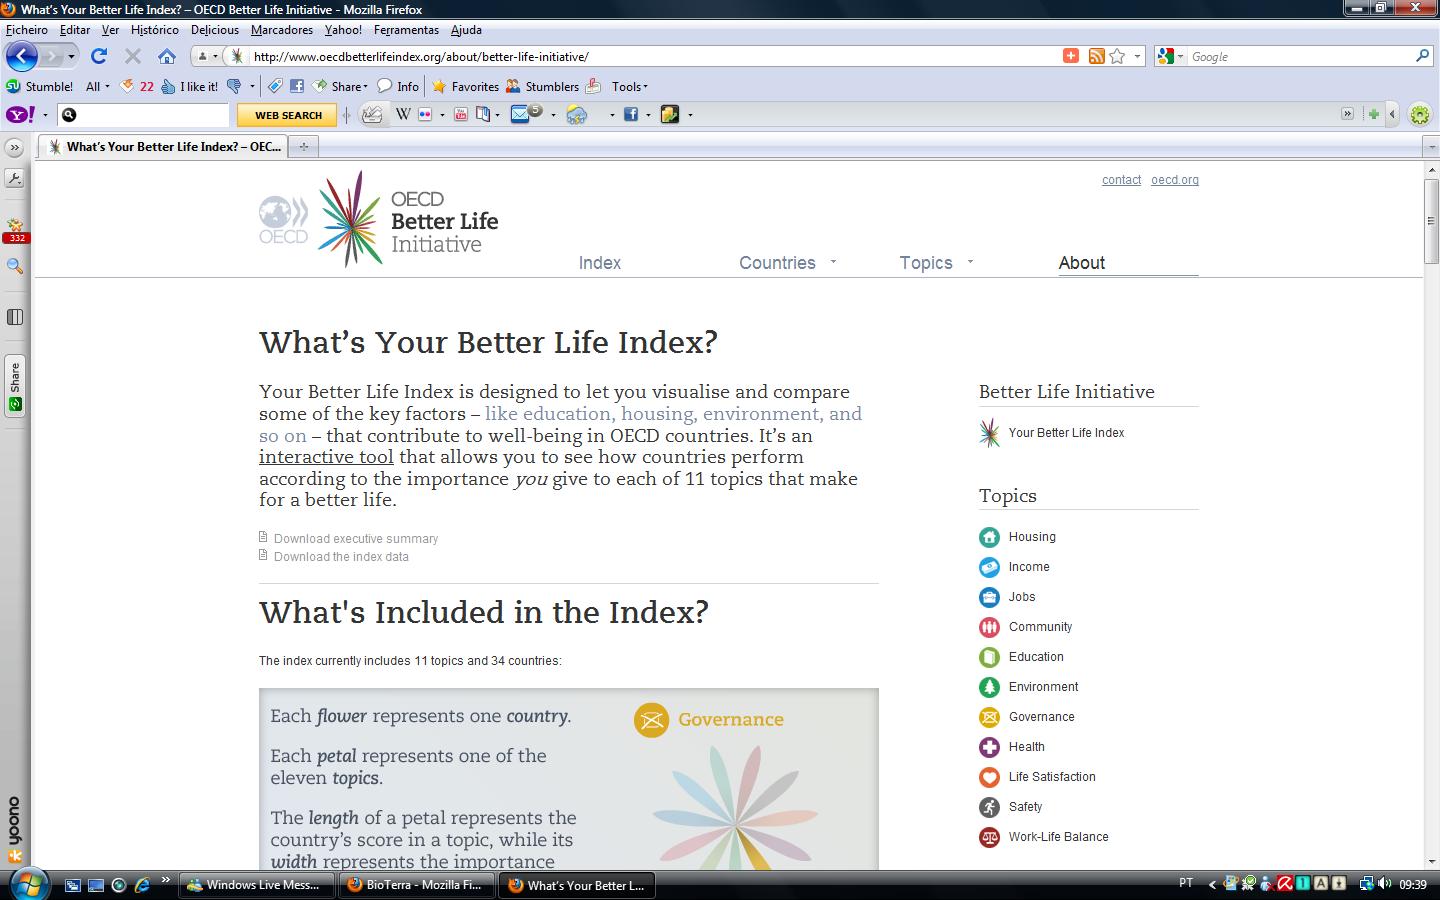Expand the Countries navigation dropdown

pyautogui.click(x=833, y=262)
